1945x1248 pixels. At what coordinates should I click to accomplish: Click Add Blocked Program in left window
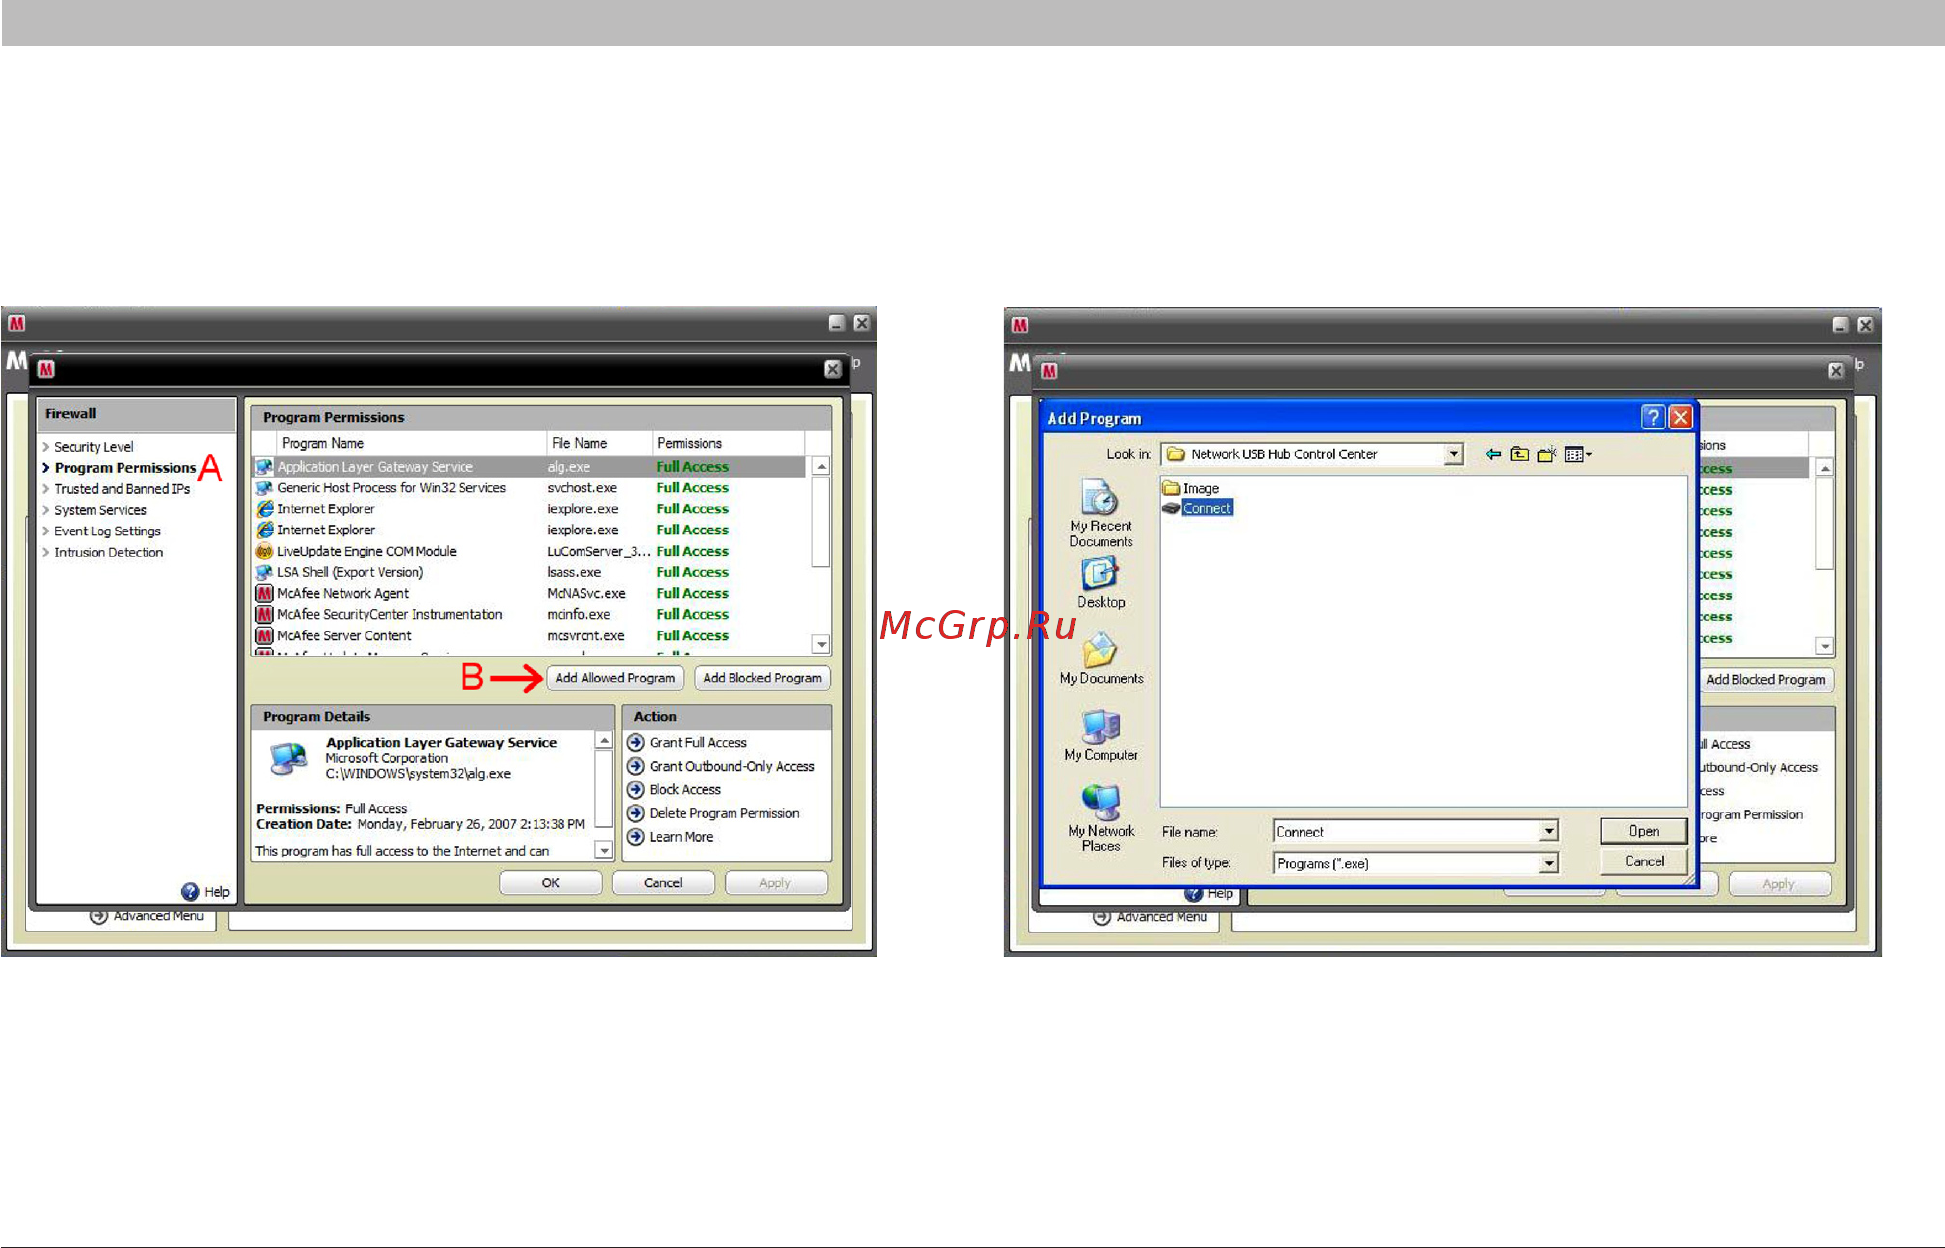762,678
